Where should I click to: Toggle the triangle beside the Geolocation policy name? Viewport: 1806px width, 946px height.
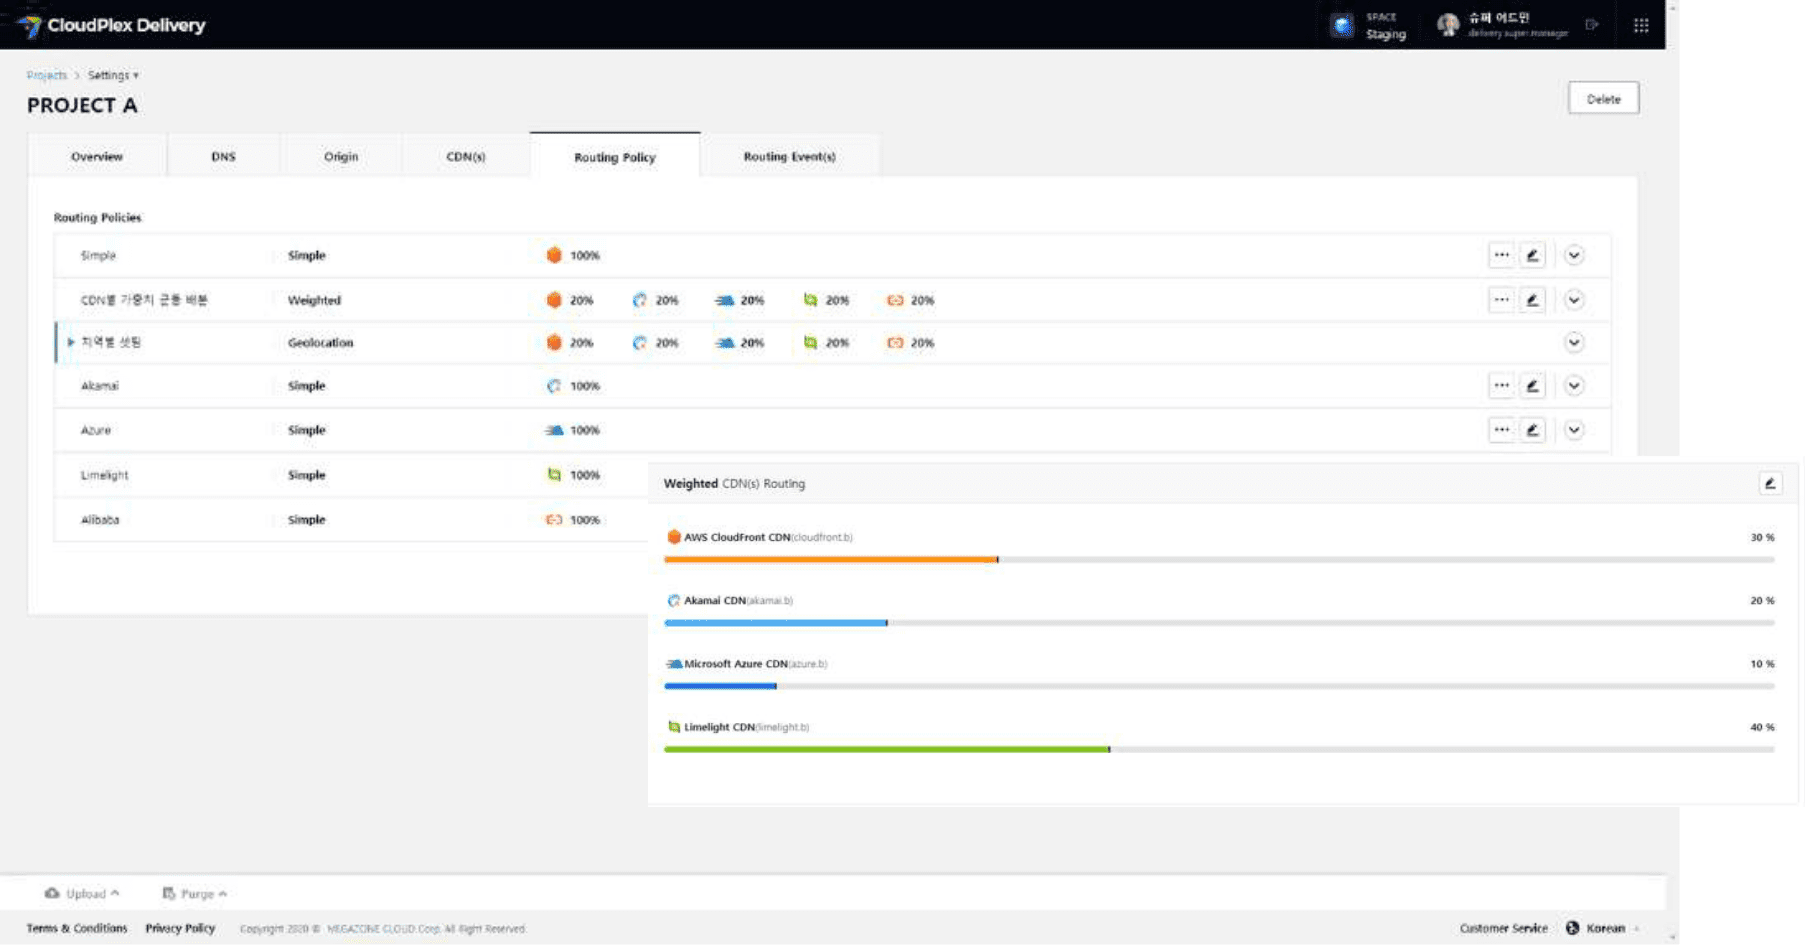click(x=70, y=342)
